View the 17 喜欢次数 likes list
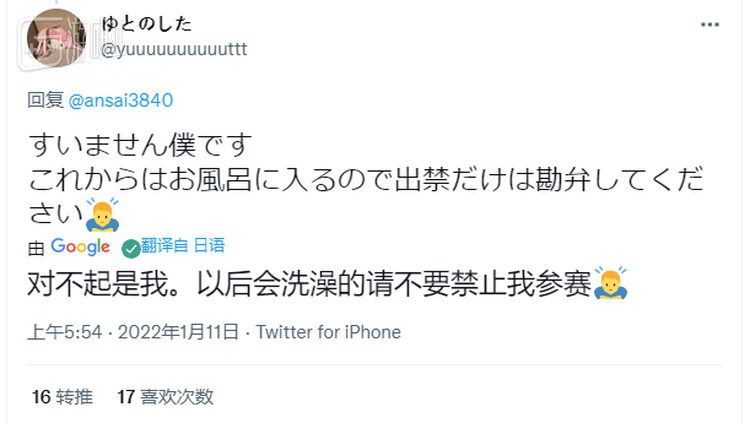 [x=165, y=397]
